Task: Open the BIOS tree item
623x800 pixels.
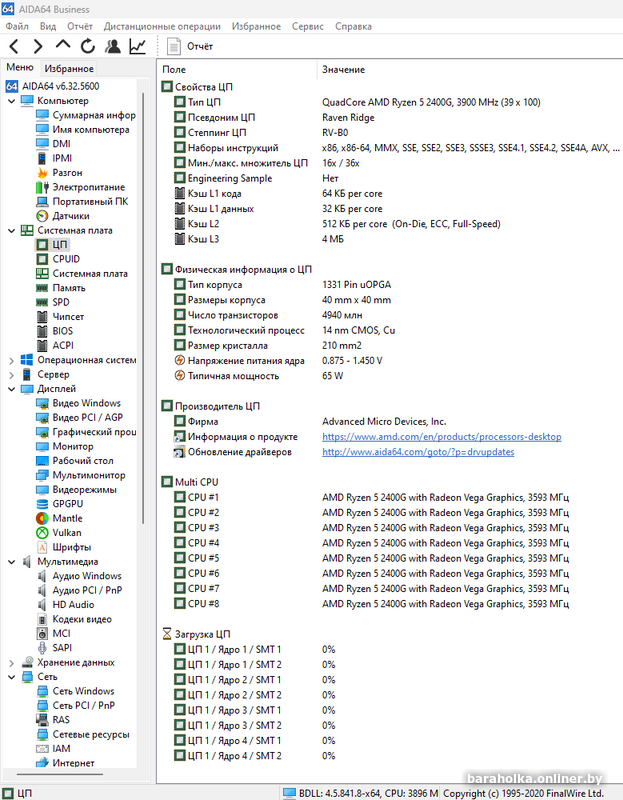Action: (55, 331)
